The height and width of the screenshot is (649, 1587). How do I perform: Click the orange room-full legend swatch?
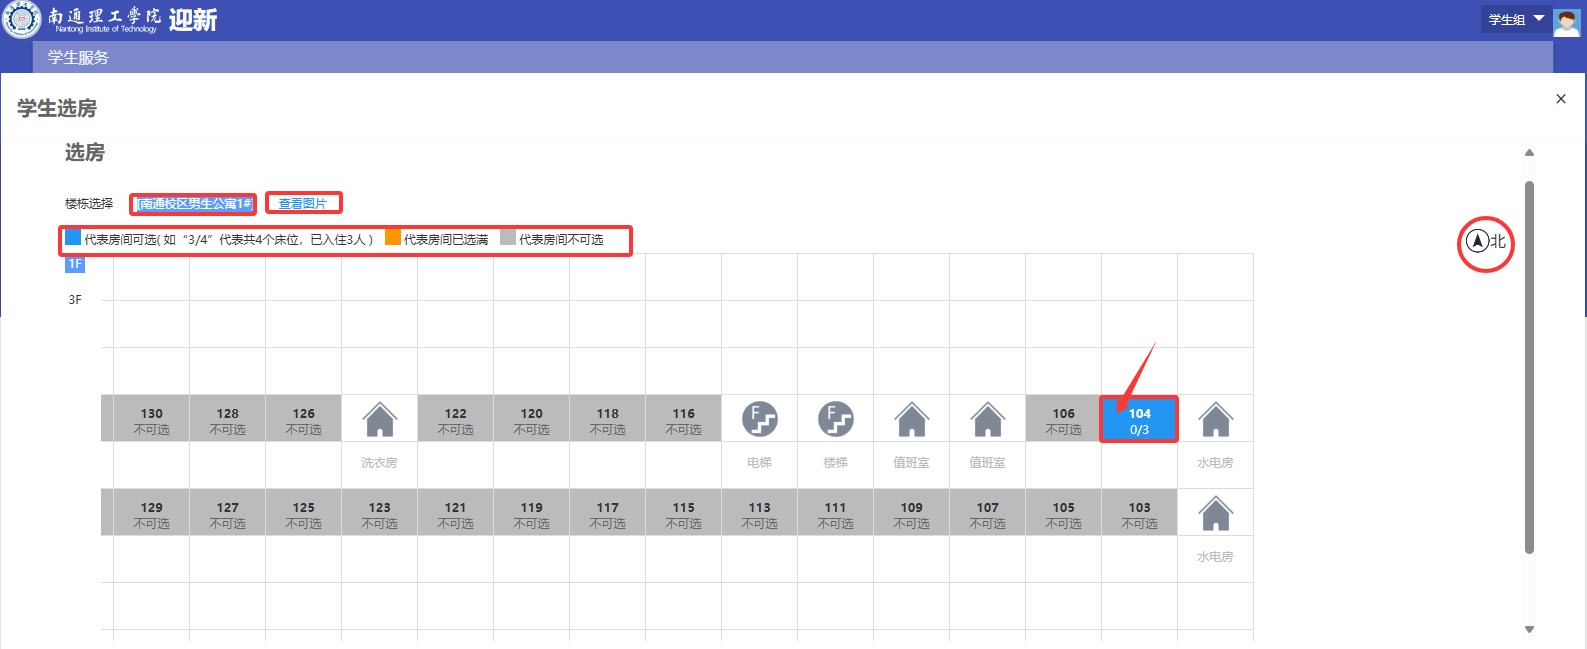(393, 238)
